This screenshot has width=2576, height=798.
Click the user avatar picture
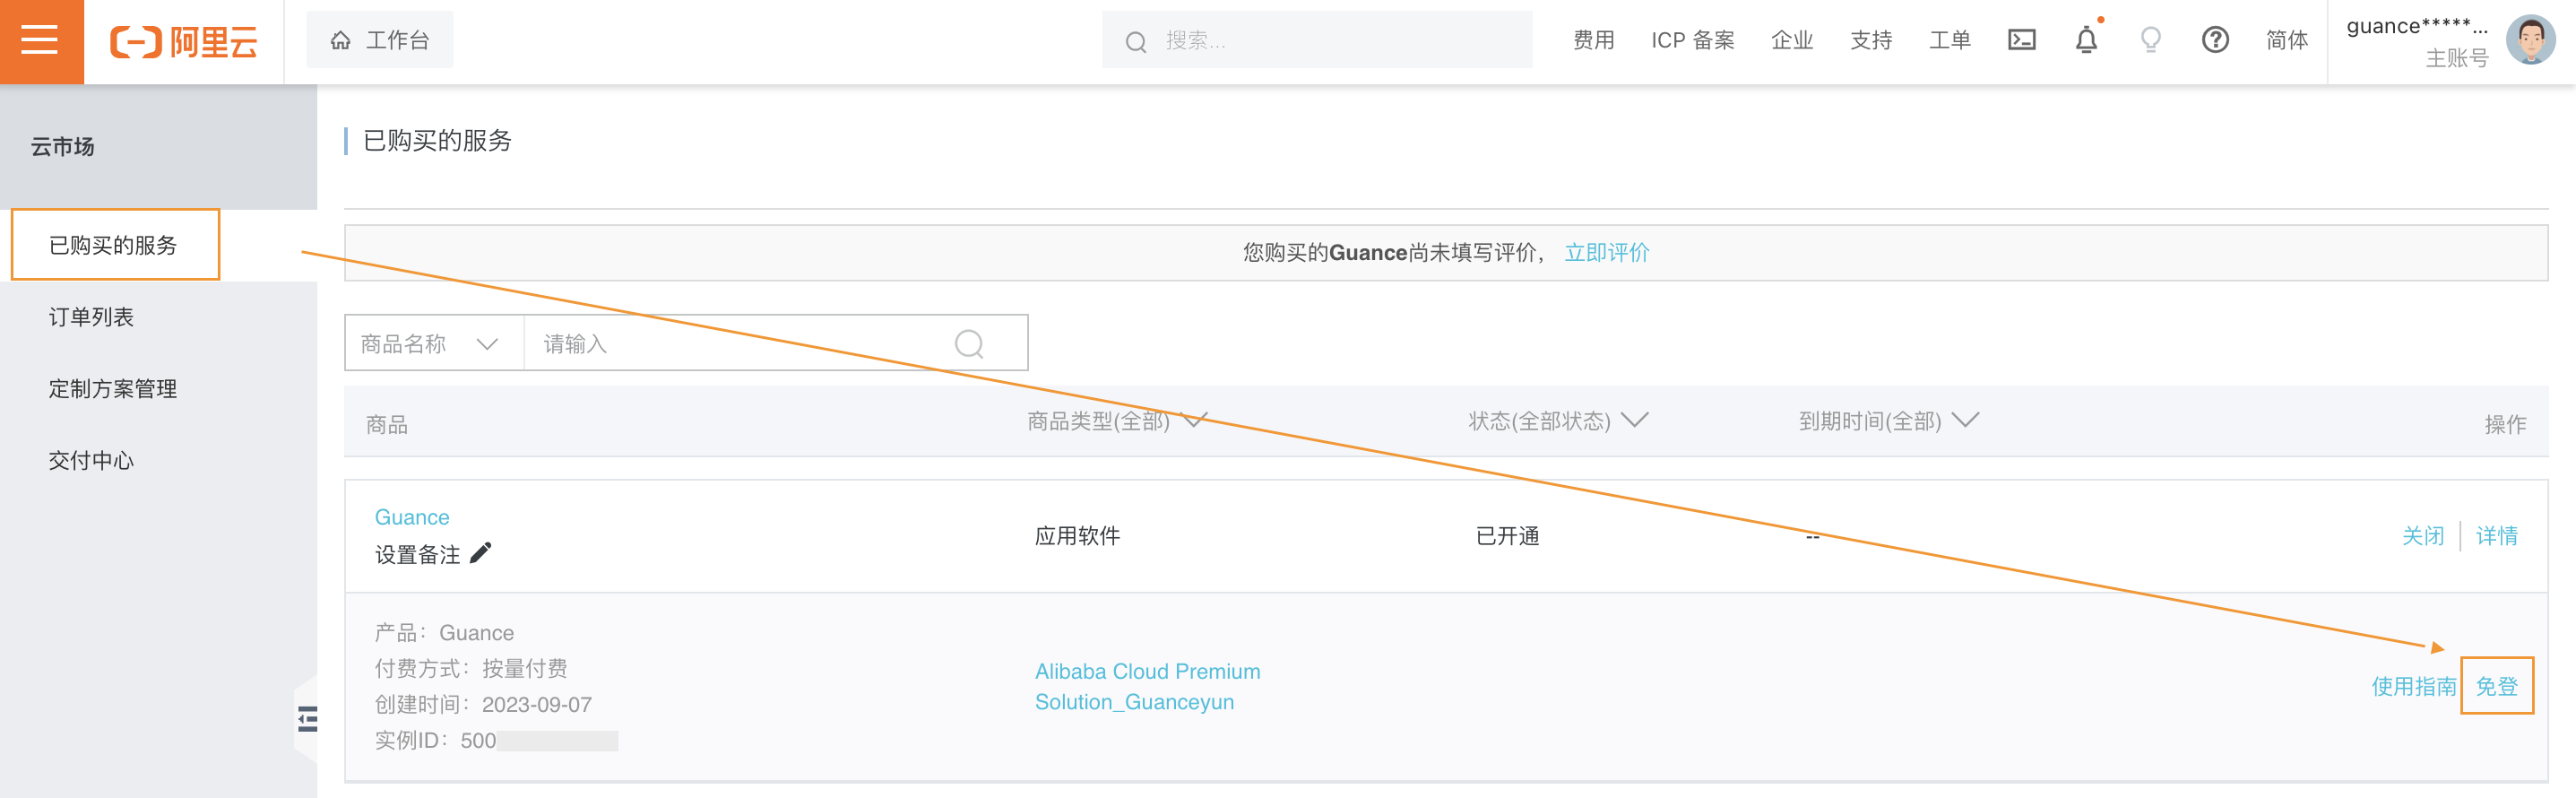click(2530, 41)
